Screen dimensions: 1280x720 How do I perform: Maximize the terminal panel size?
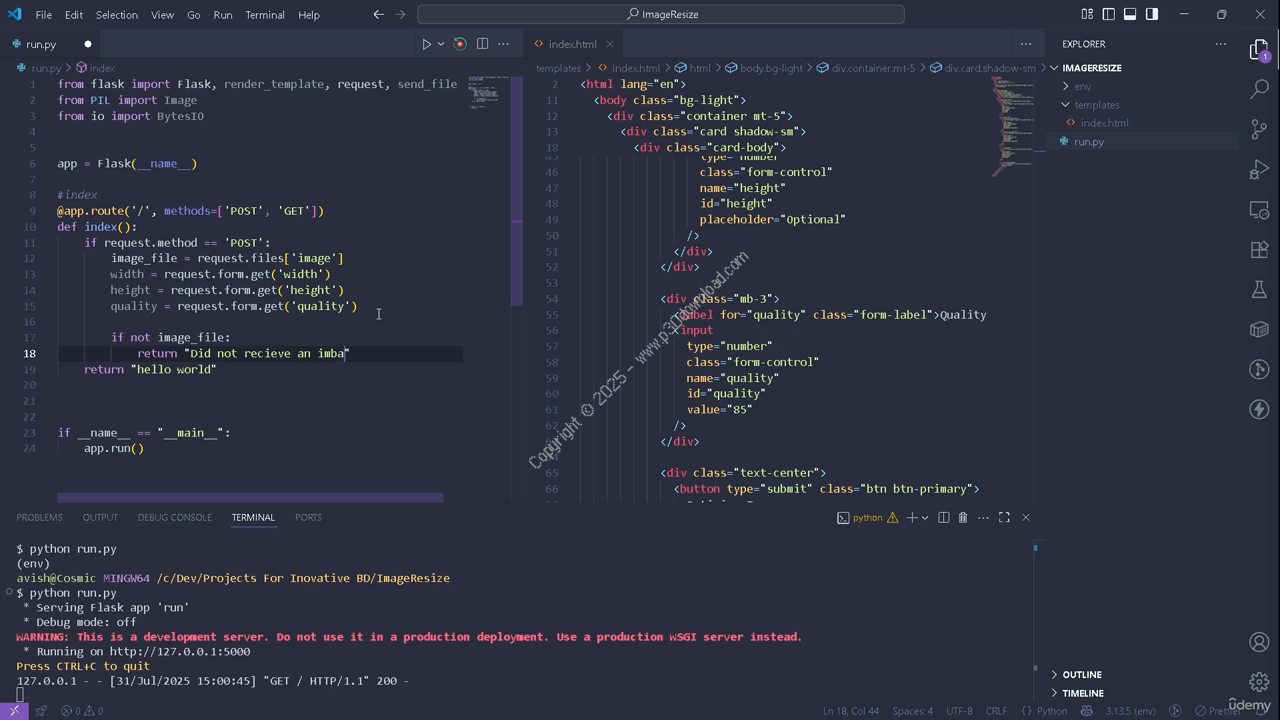[x=1004, y=517]
